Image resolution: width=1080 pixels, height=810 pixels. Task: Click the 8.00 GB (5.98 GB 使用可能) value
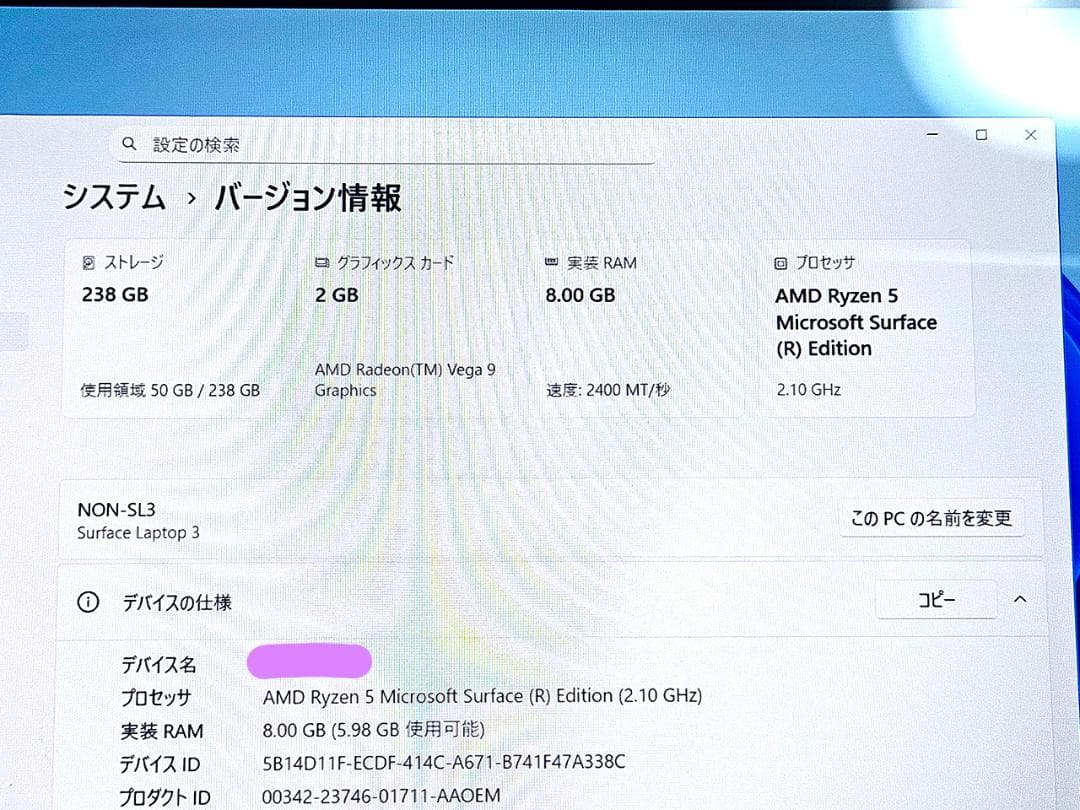[373, 729]
